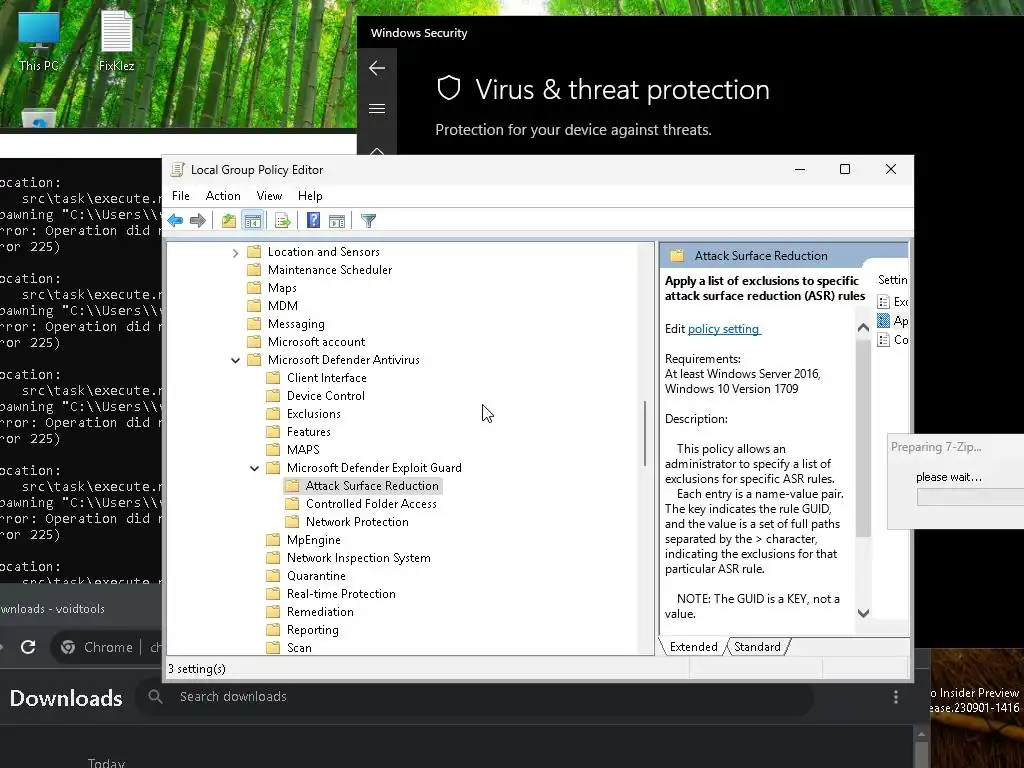Switch to the Standard tab
The width and height of the screenshot is (1024, 768).
(x=757, y=647)
